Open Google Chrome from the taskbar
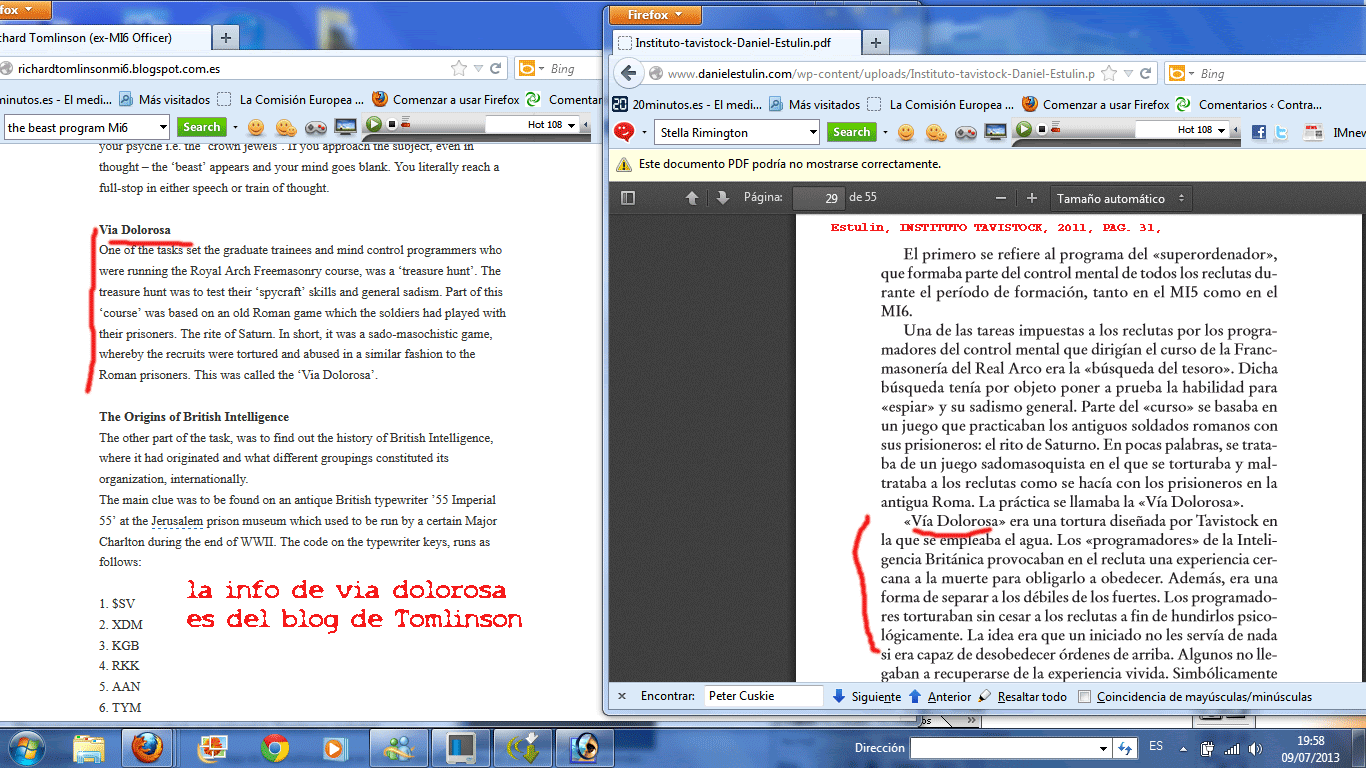 click(274, 747)
